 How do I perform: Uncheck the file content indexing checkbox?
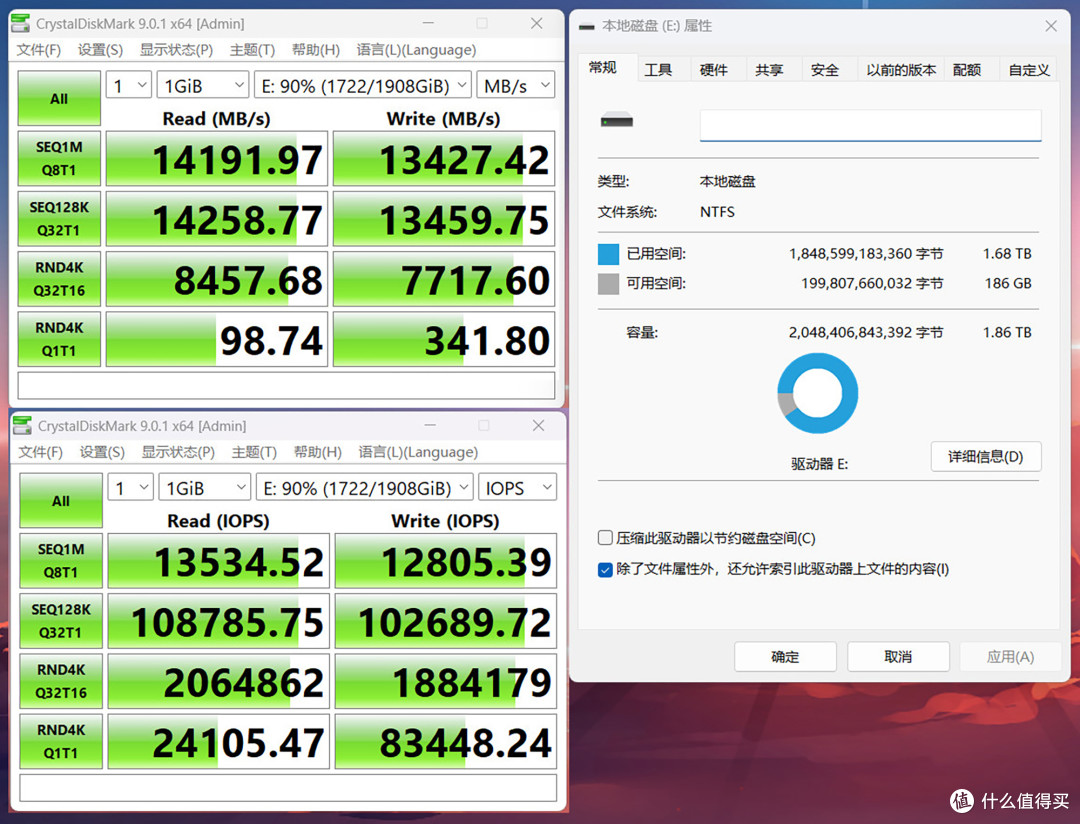(605, 570)
